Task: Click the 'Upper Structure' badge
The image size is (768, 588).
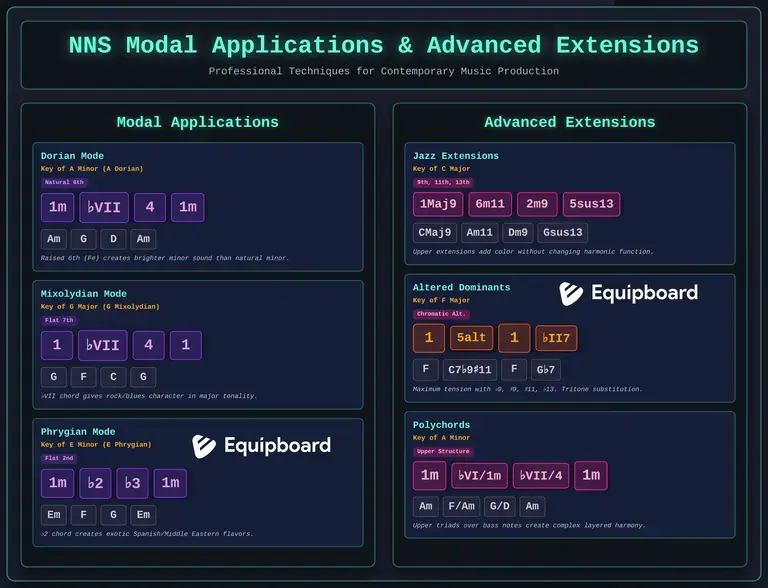Action: (x=443, y=451)
